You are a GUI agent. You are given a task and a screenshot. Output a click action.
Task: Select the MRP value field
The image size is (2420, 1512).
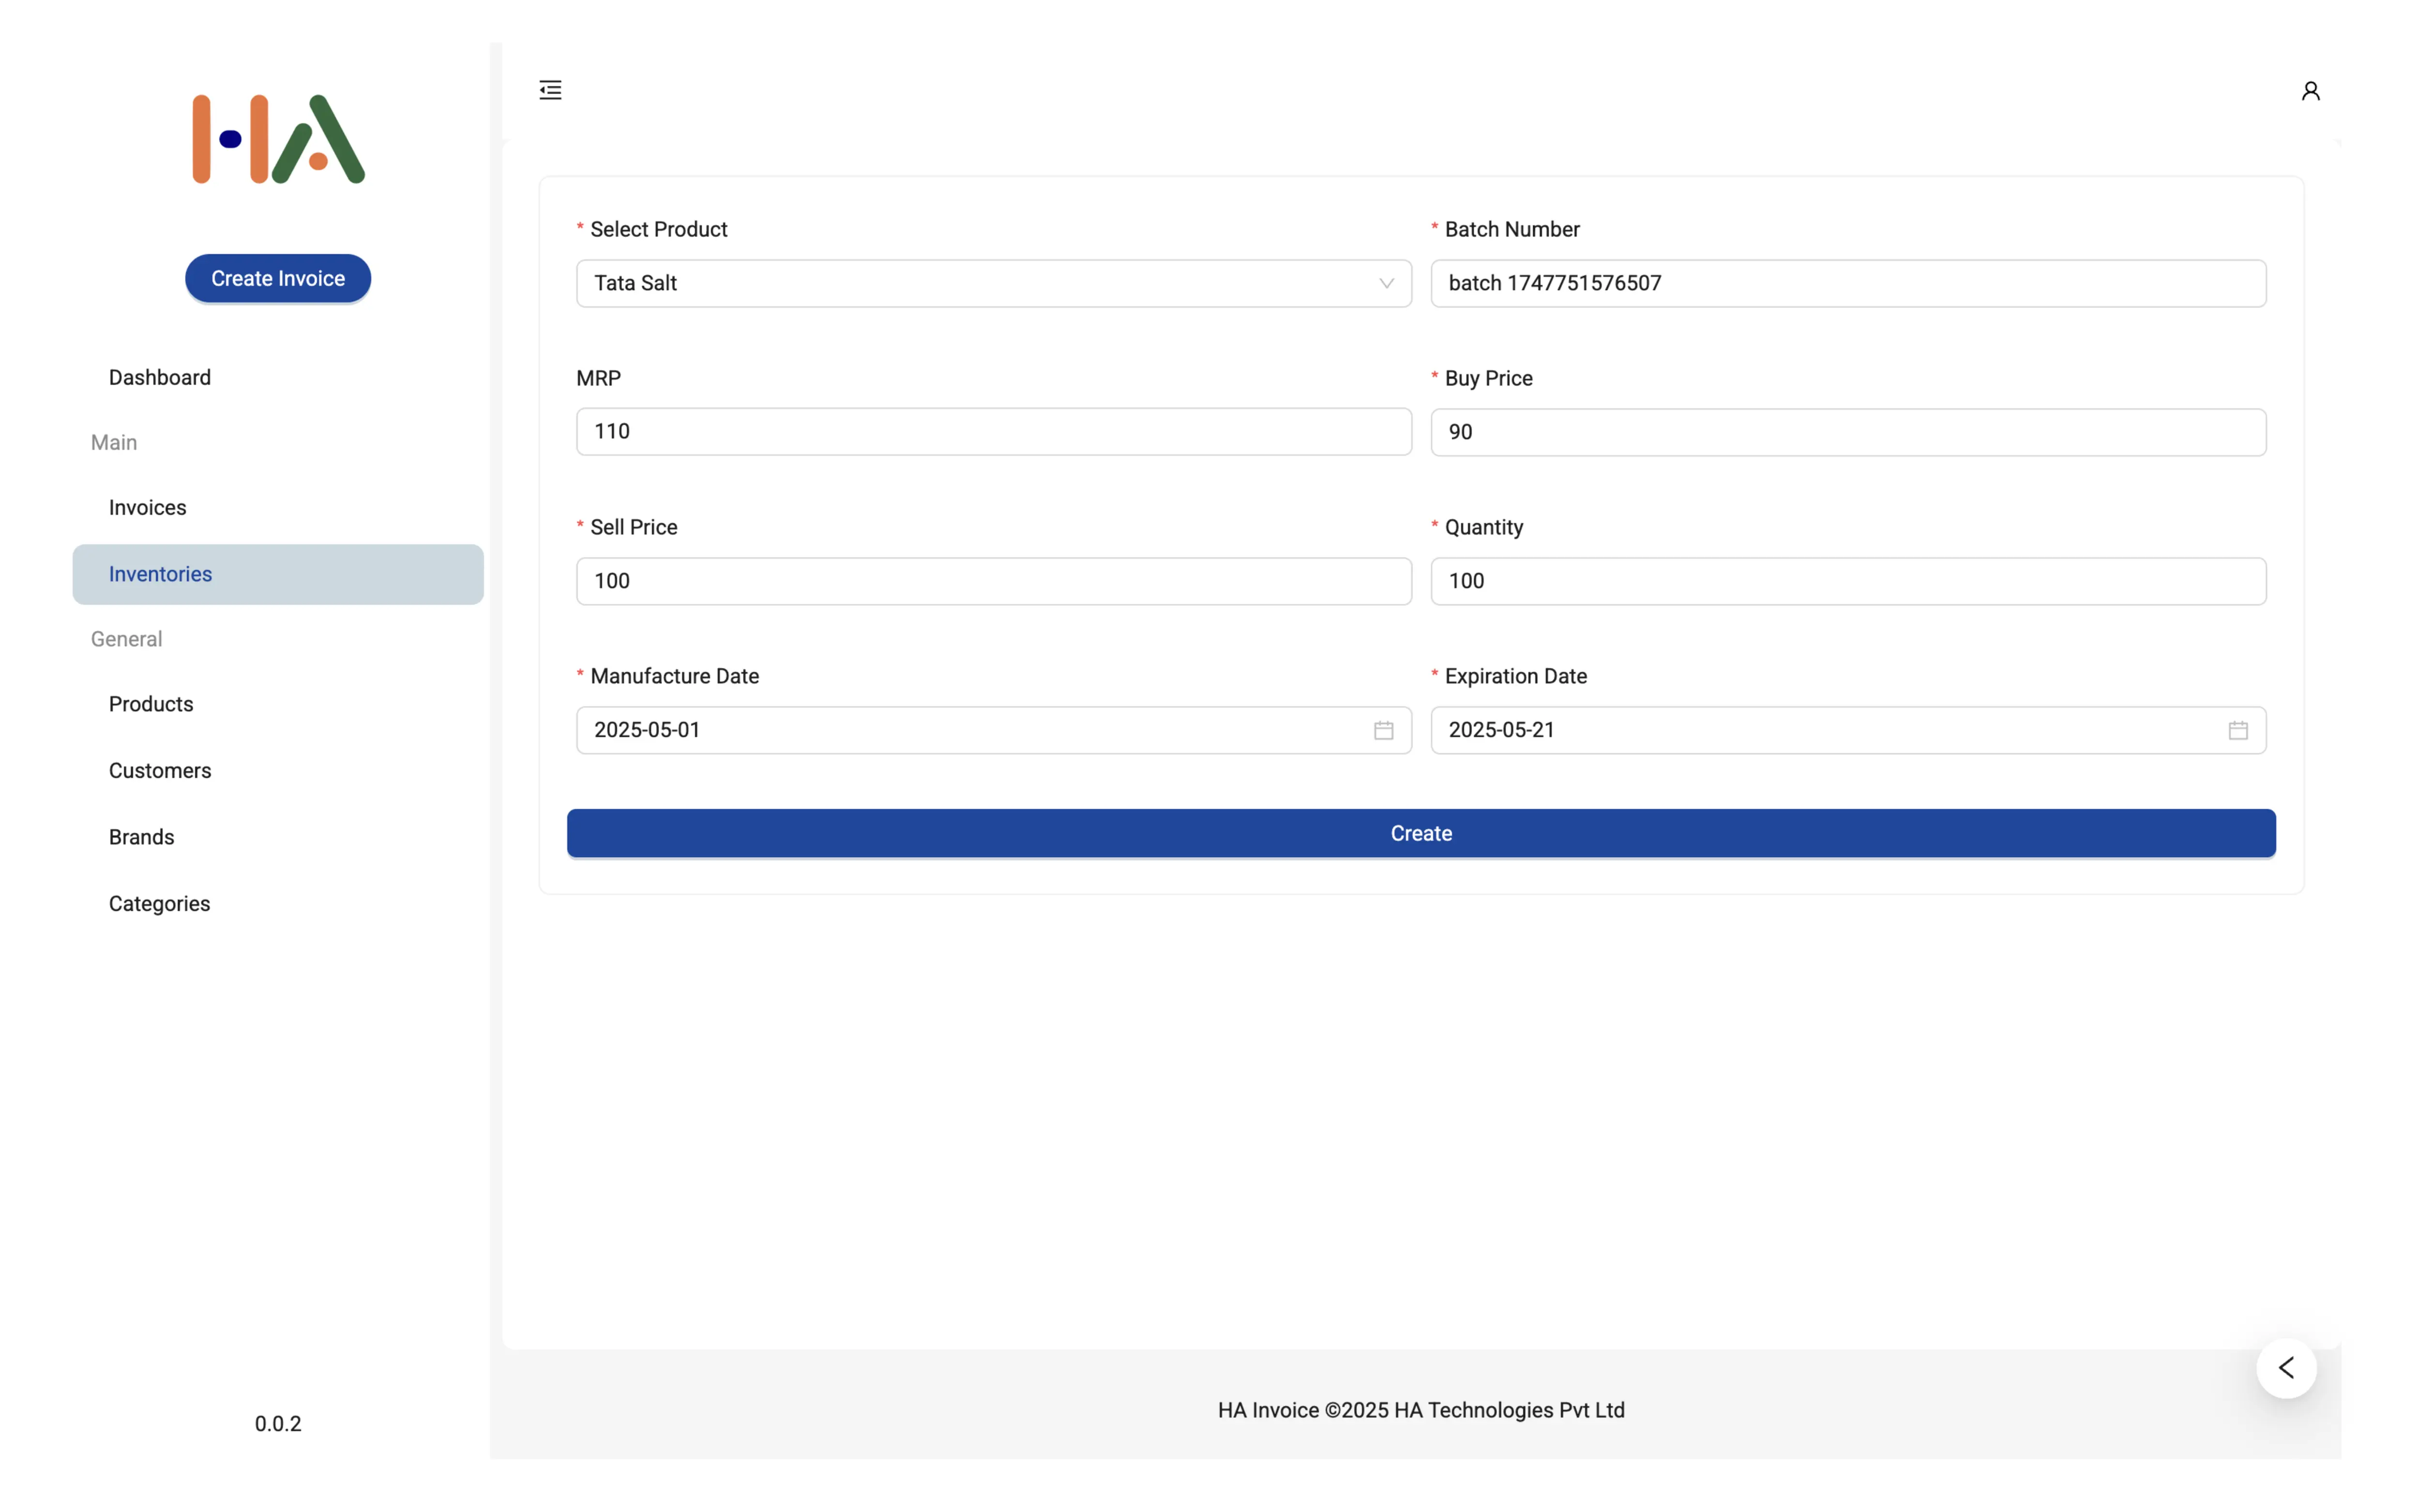click(992, 431)
